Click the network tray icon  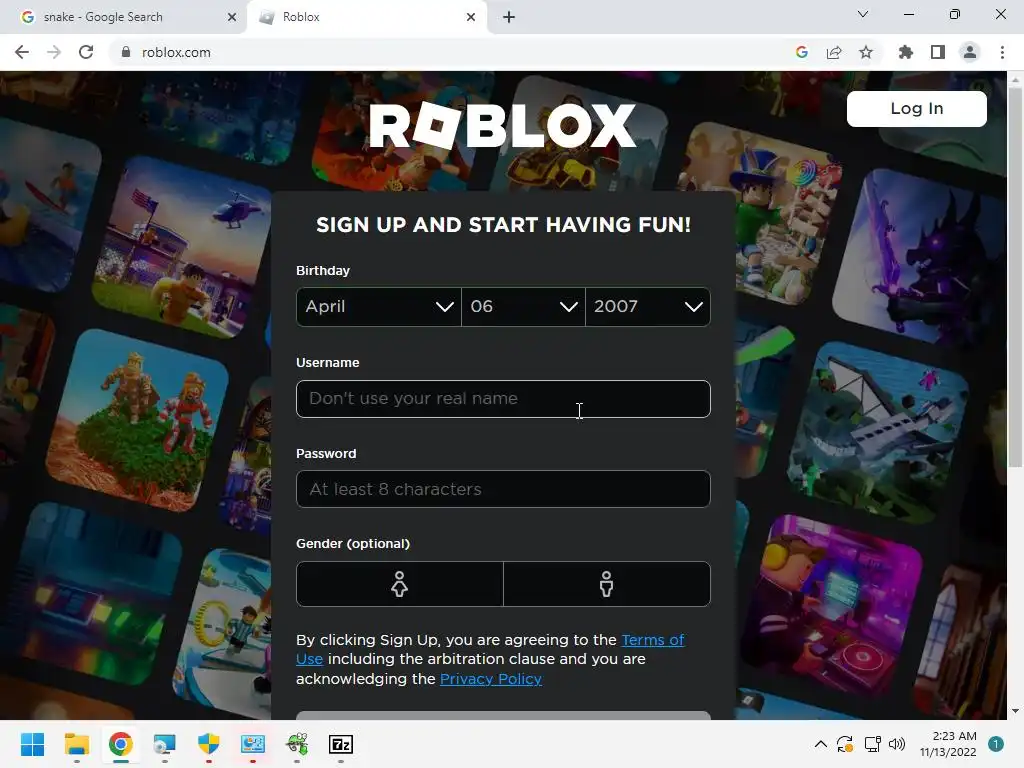coord(872,744)
